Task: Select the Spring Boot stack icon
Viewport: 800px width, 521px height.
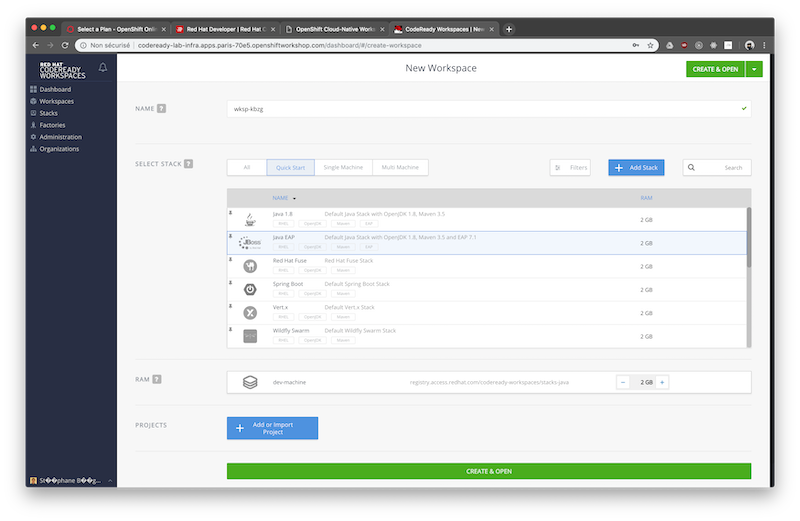Action: pos(250,289)
